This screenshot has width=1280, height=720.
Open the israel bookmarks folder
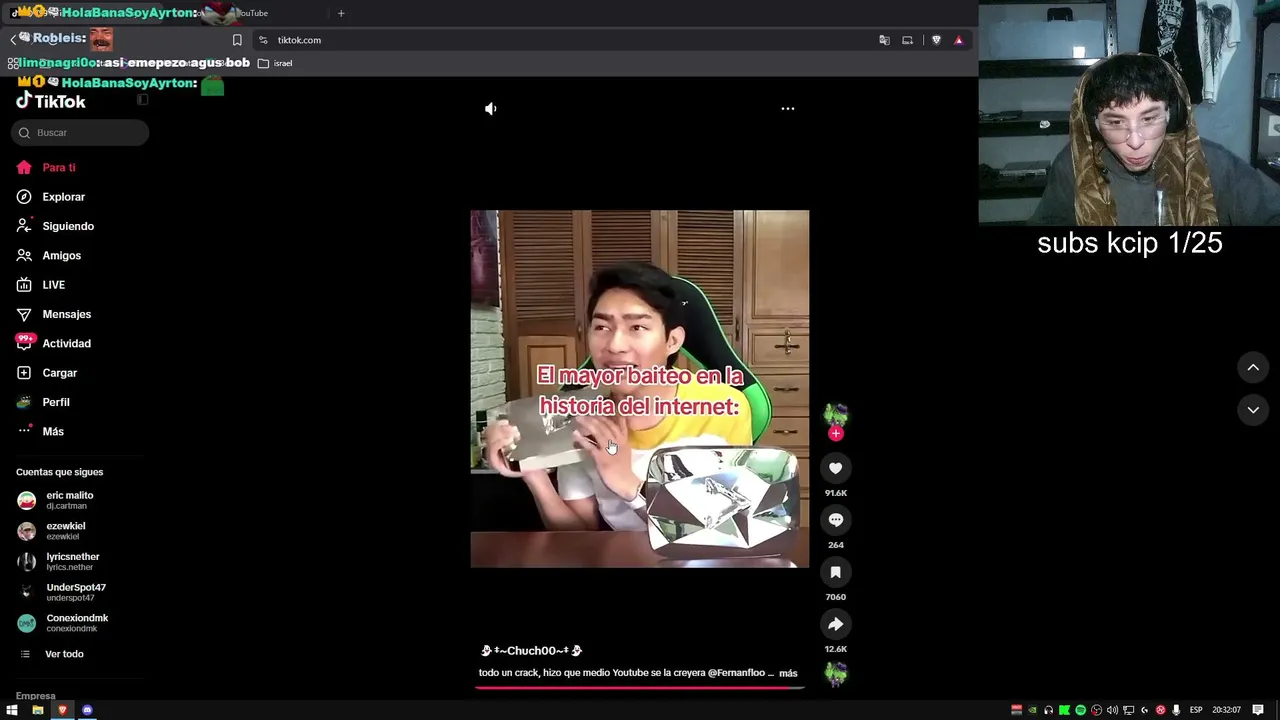click(275, 63)
